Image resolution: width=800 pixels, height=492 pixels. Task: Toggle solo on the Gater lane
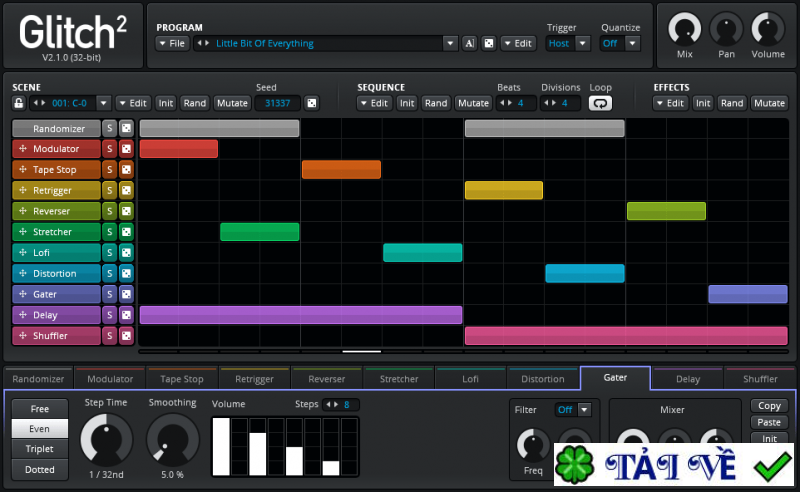tap(110, 294)
